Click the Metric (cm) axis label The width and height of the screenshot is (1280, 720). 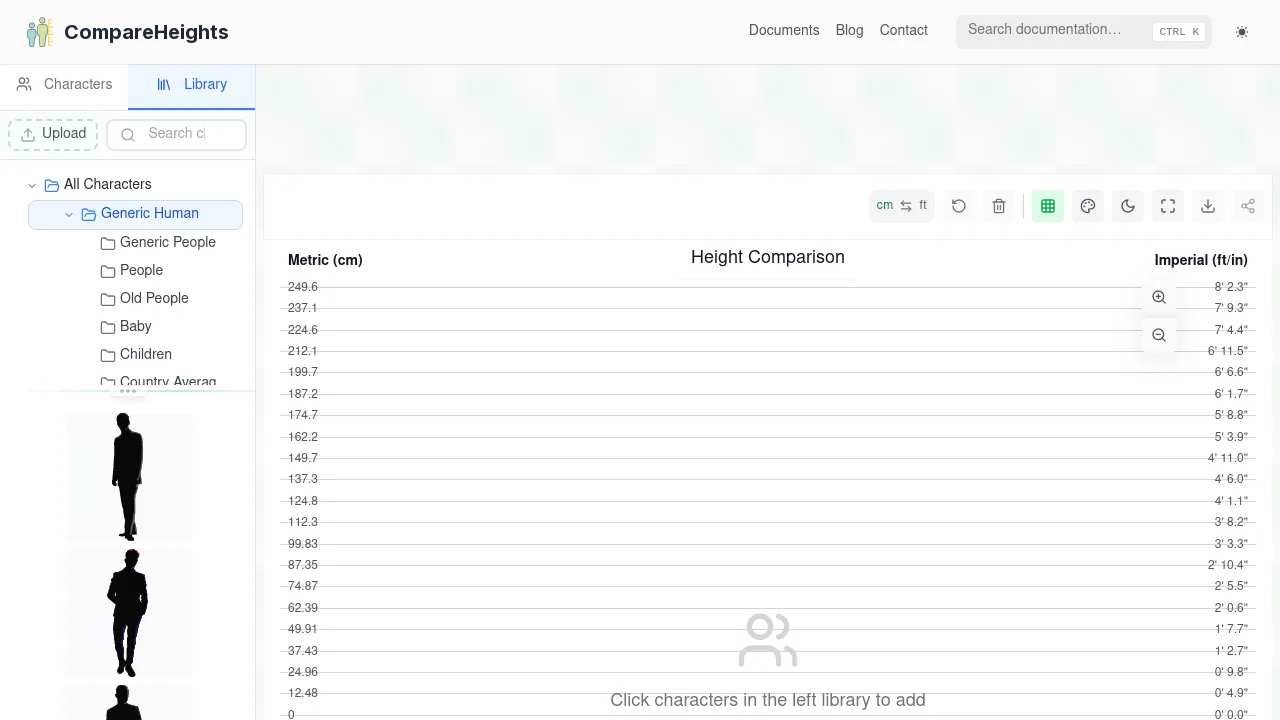pyautogui.click(x=325, y=260)
